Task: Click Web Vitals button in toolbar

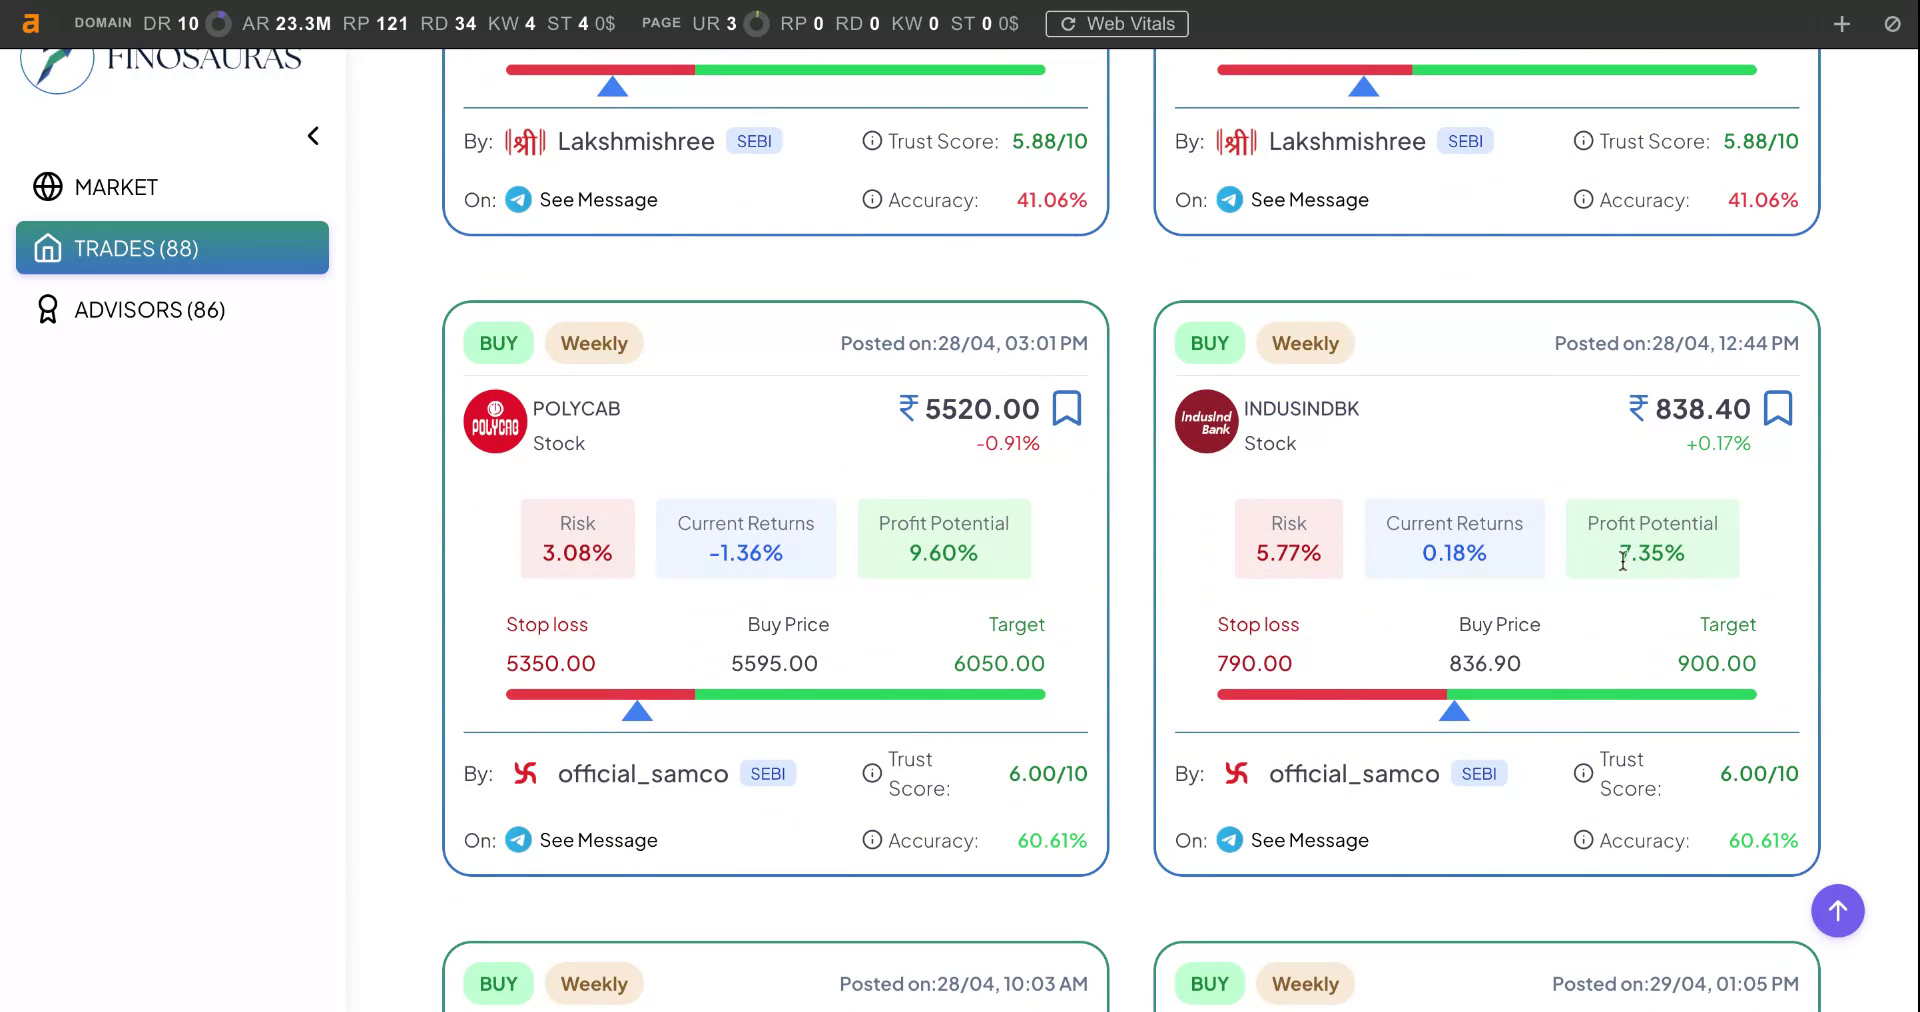Action: pyautogui.click(x=1117, y=24)
